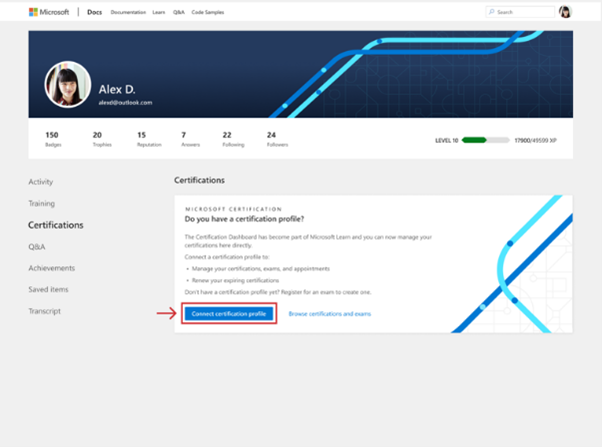Click 'Manage your certifications, exams, and appointments' bullet
This screenshot has height=447, width=602.
(x=261, y=269)
